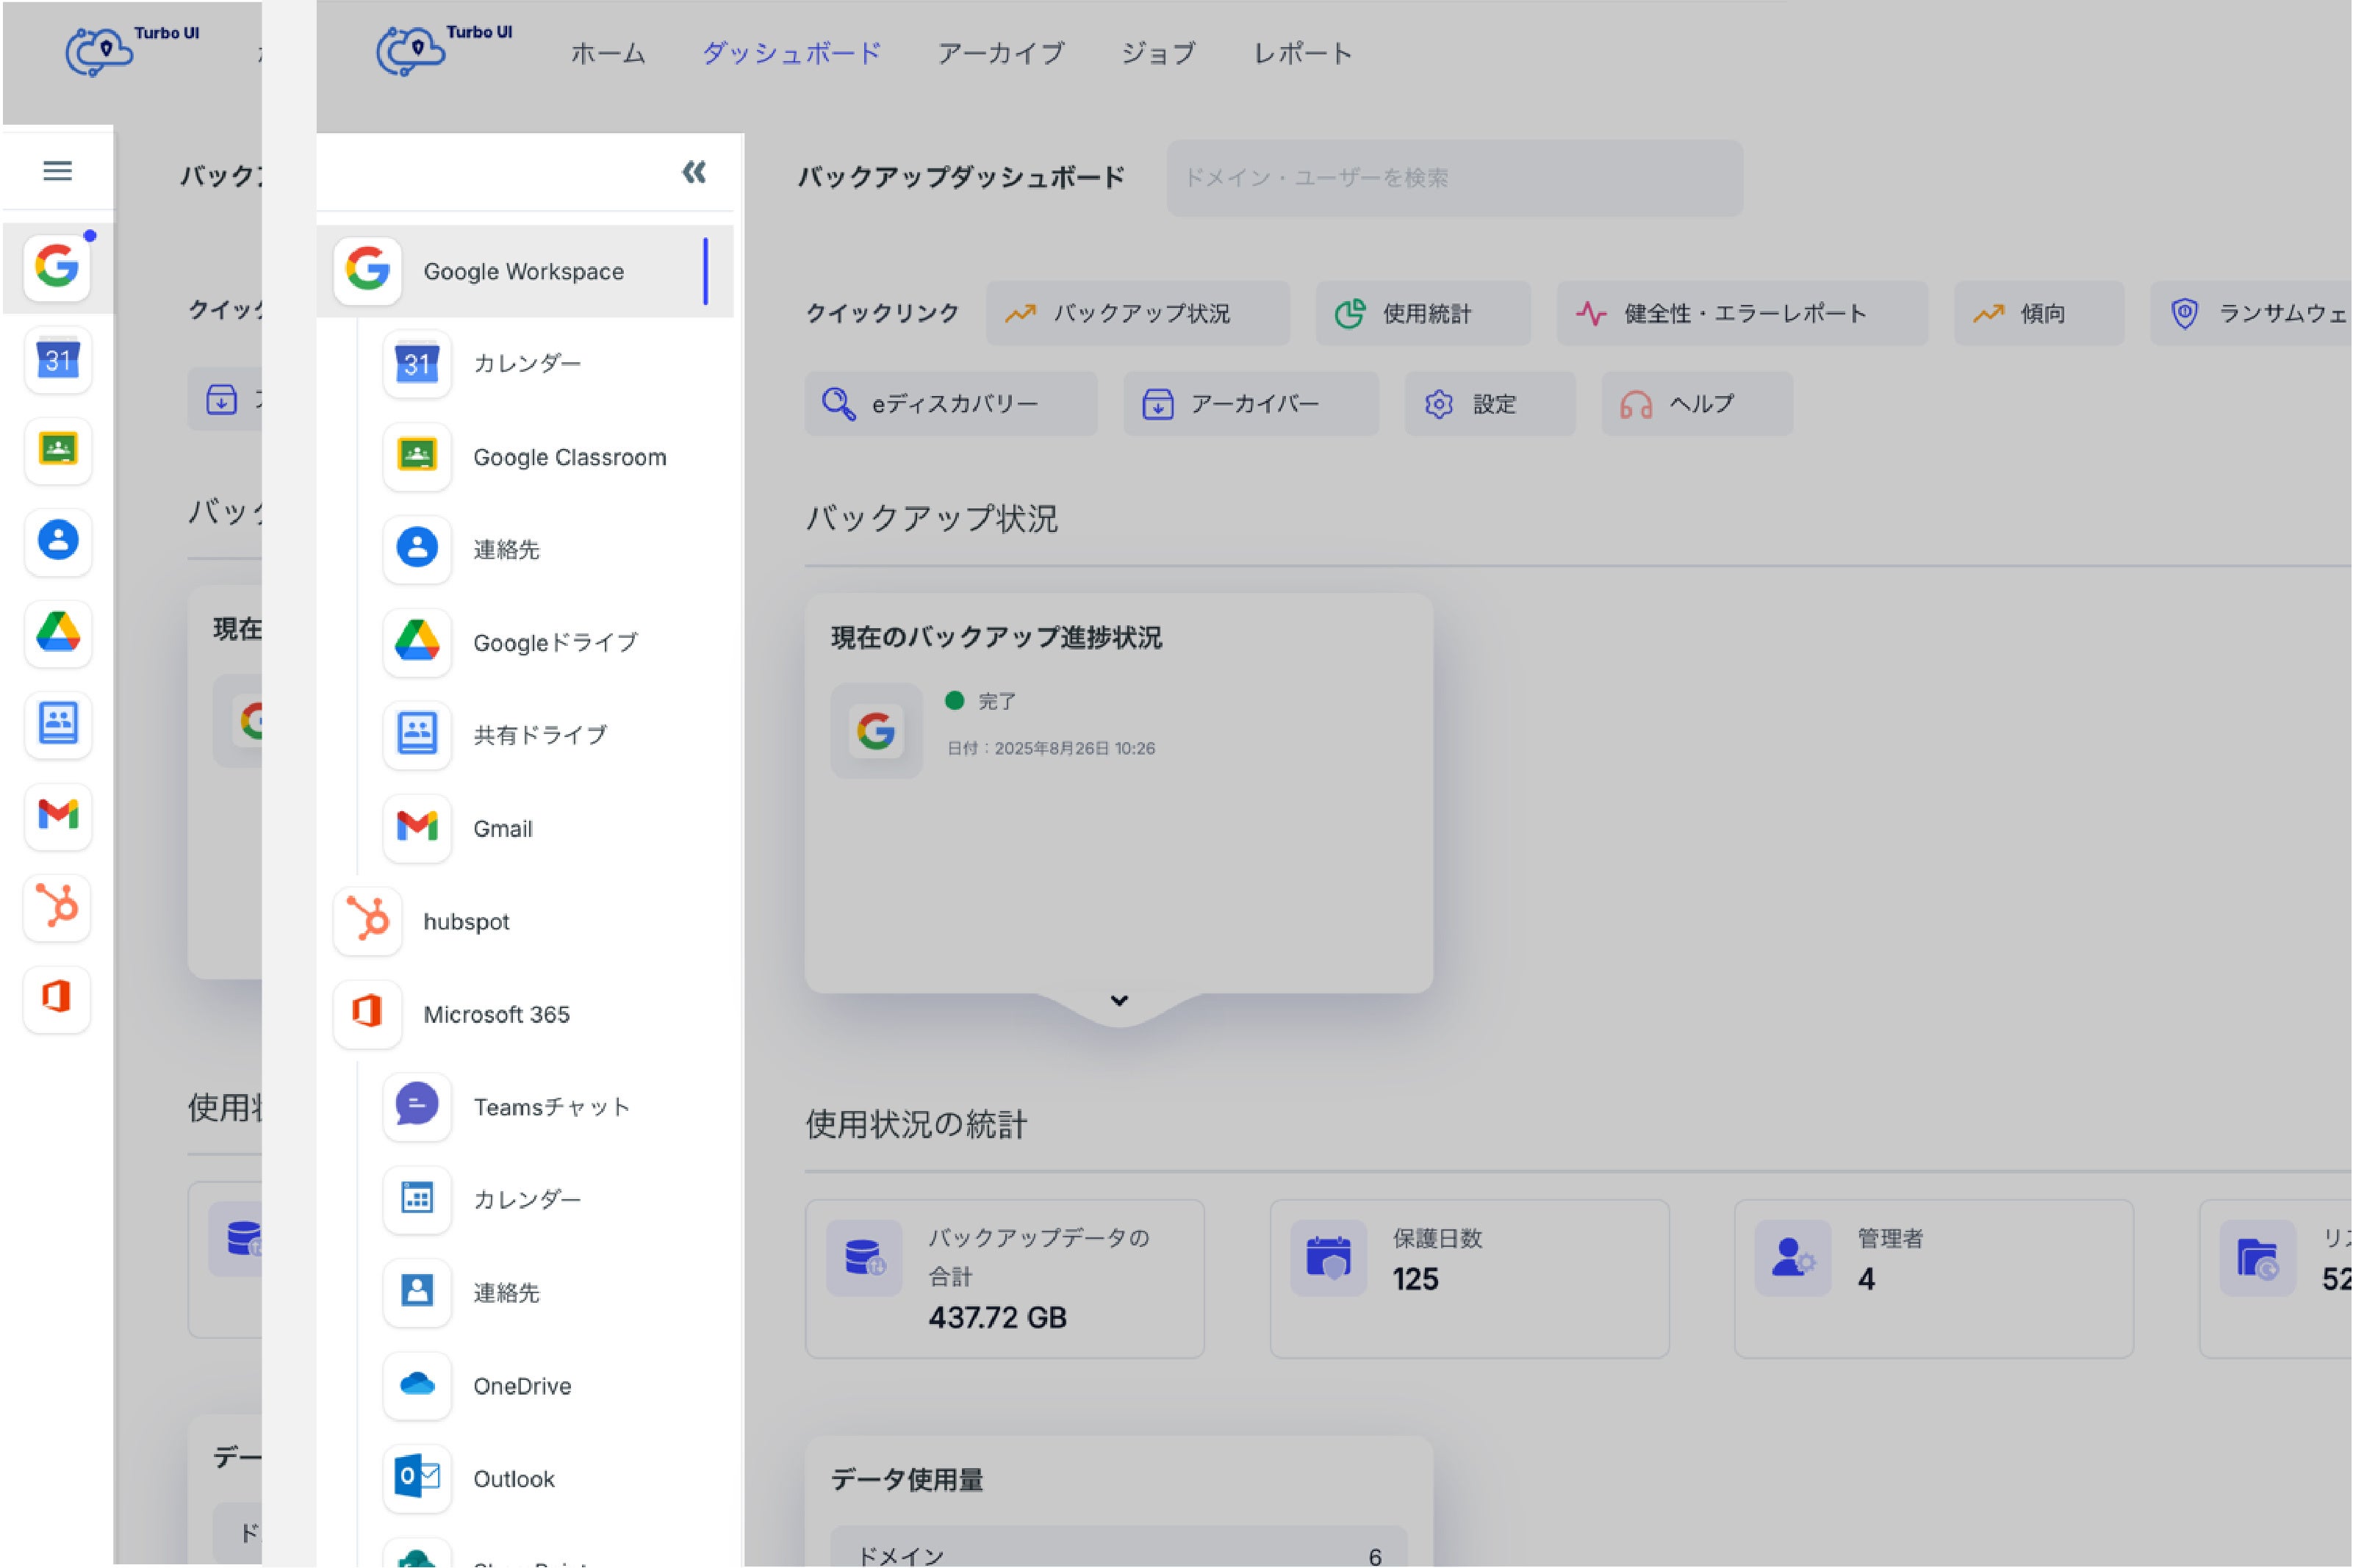2353x1568 pixels.
Task: Click the hamburger menu icon in collapsed sidebar
Action: pyautogui.click(x=57, y=171)
